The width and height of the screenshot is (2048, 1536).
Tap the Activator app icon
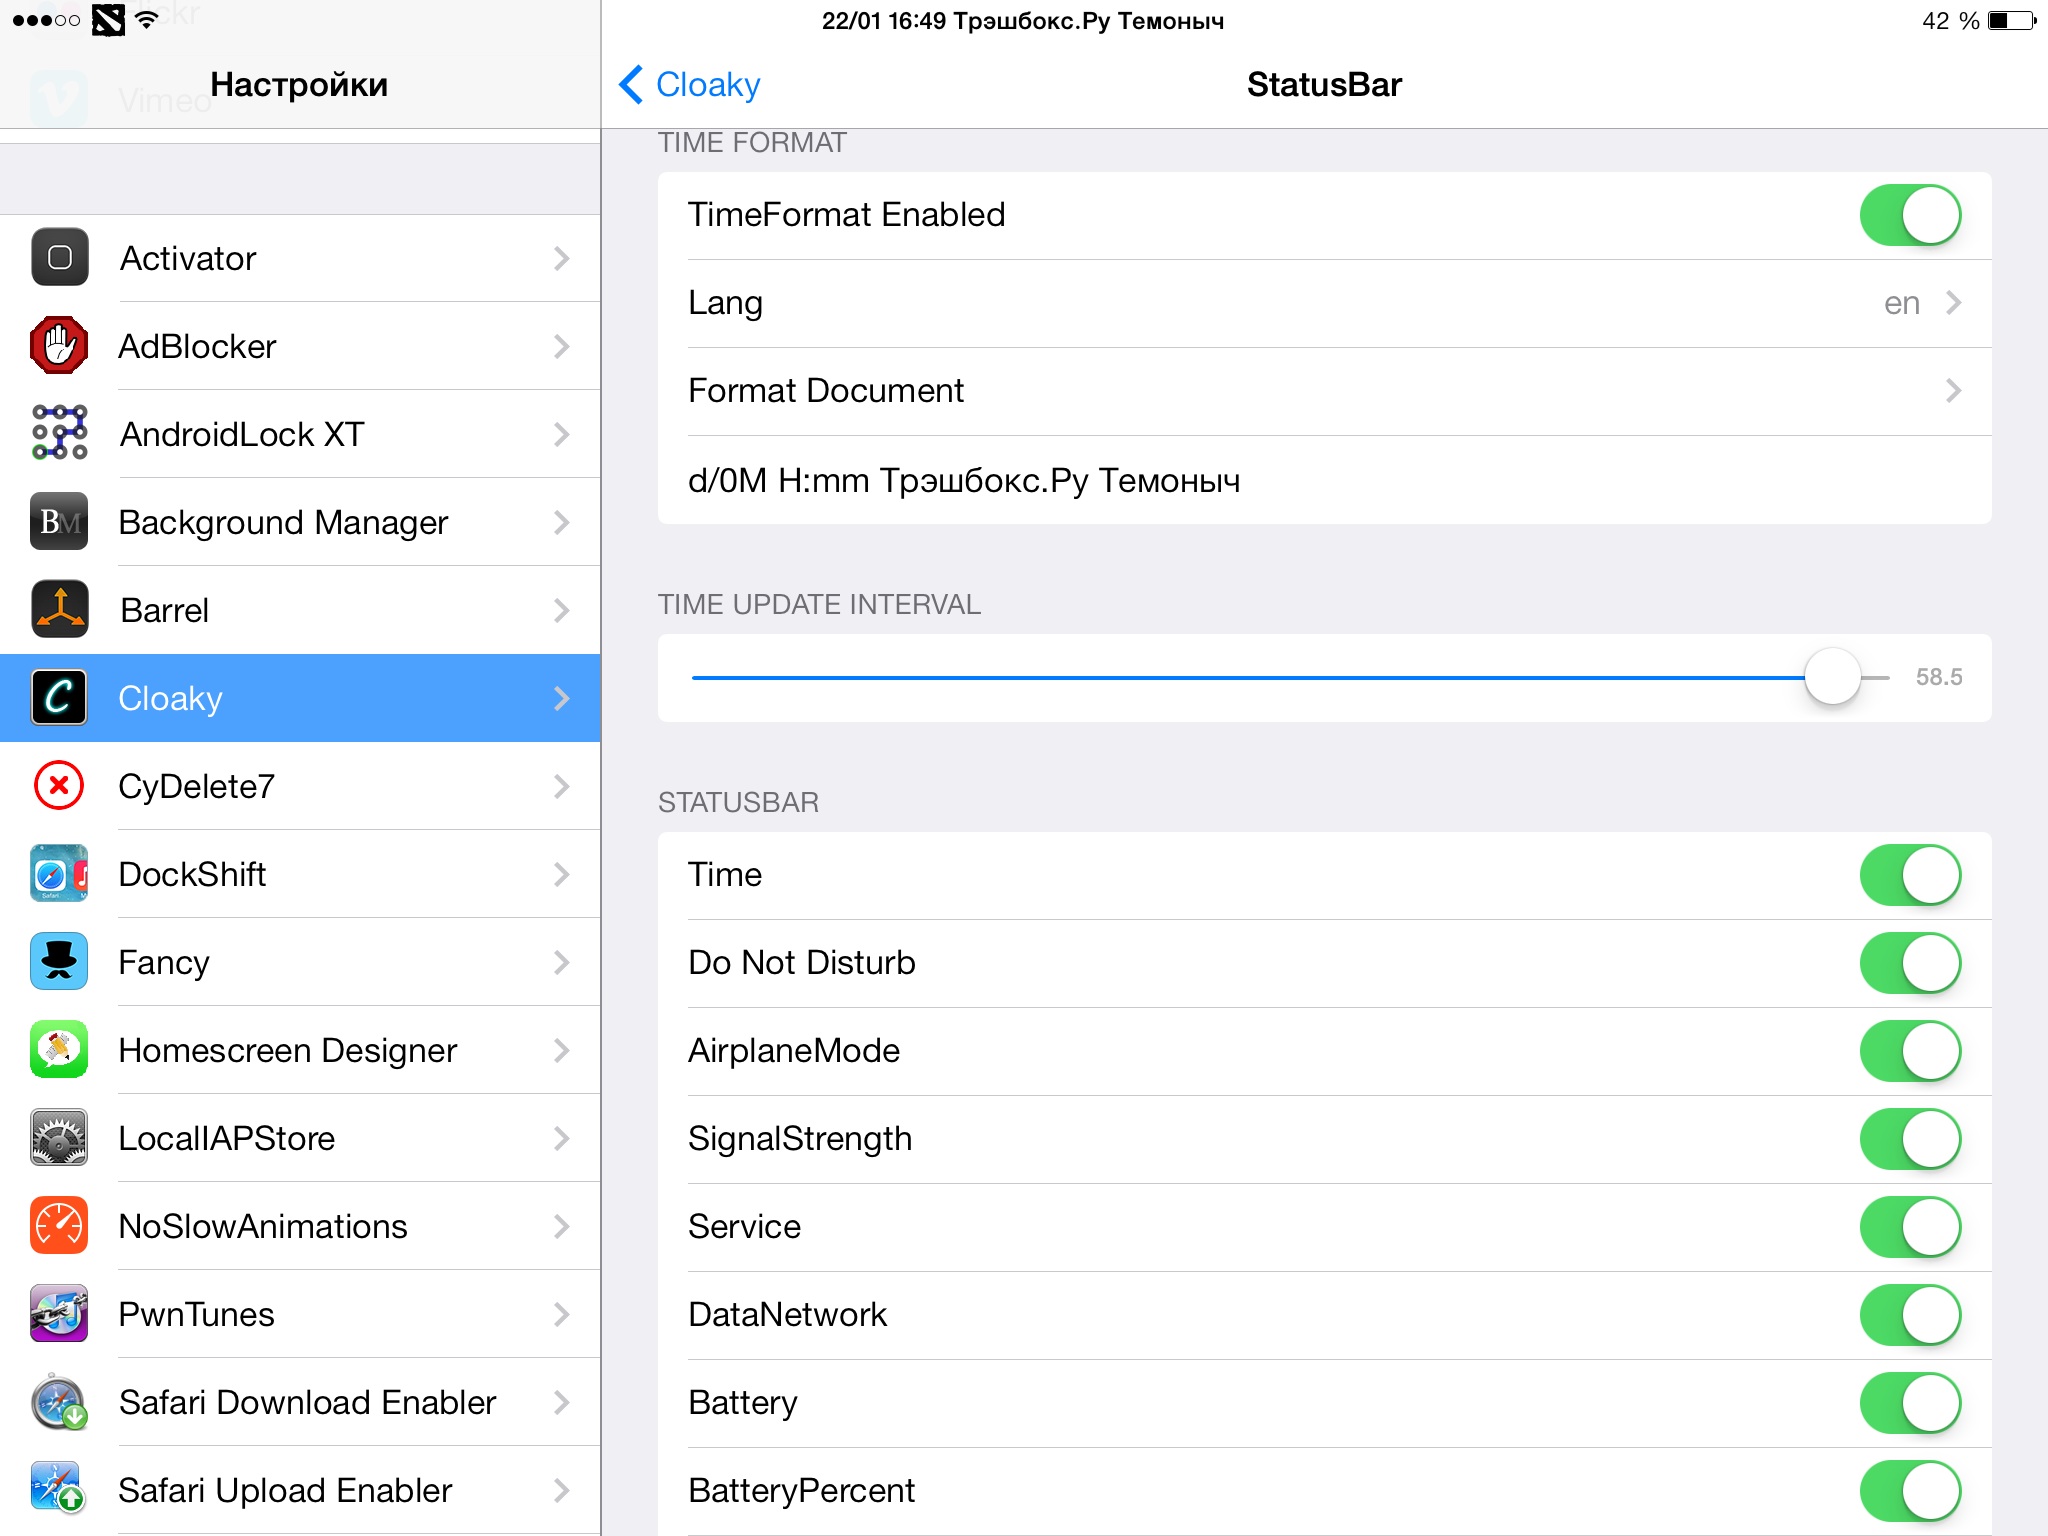point(59,258)
